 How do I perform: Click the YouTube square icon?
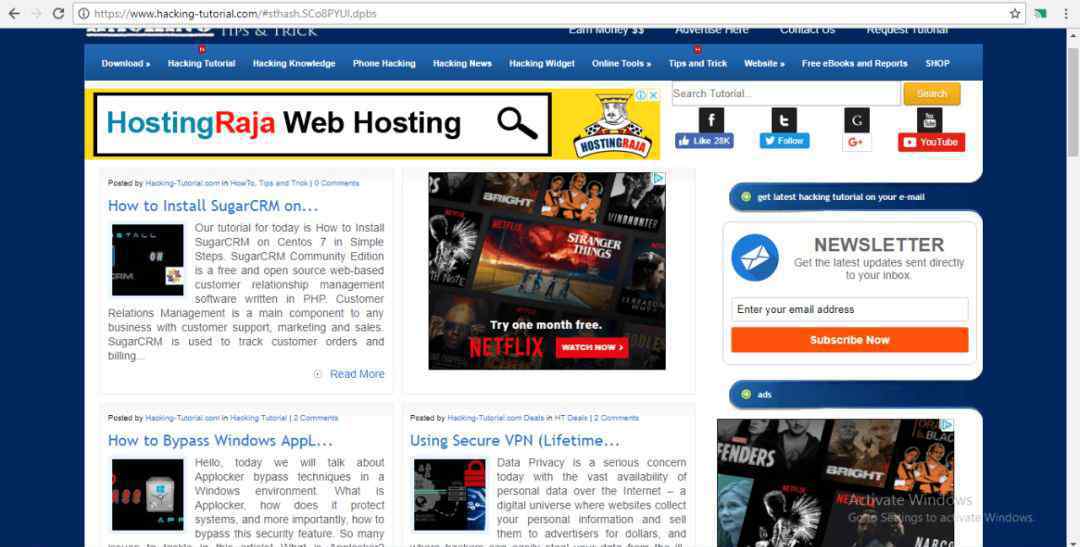(929, 120)
